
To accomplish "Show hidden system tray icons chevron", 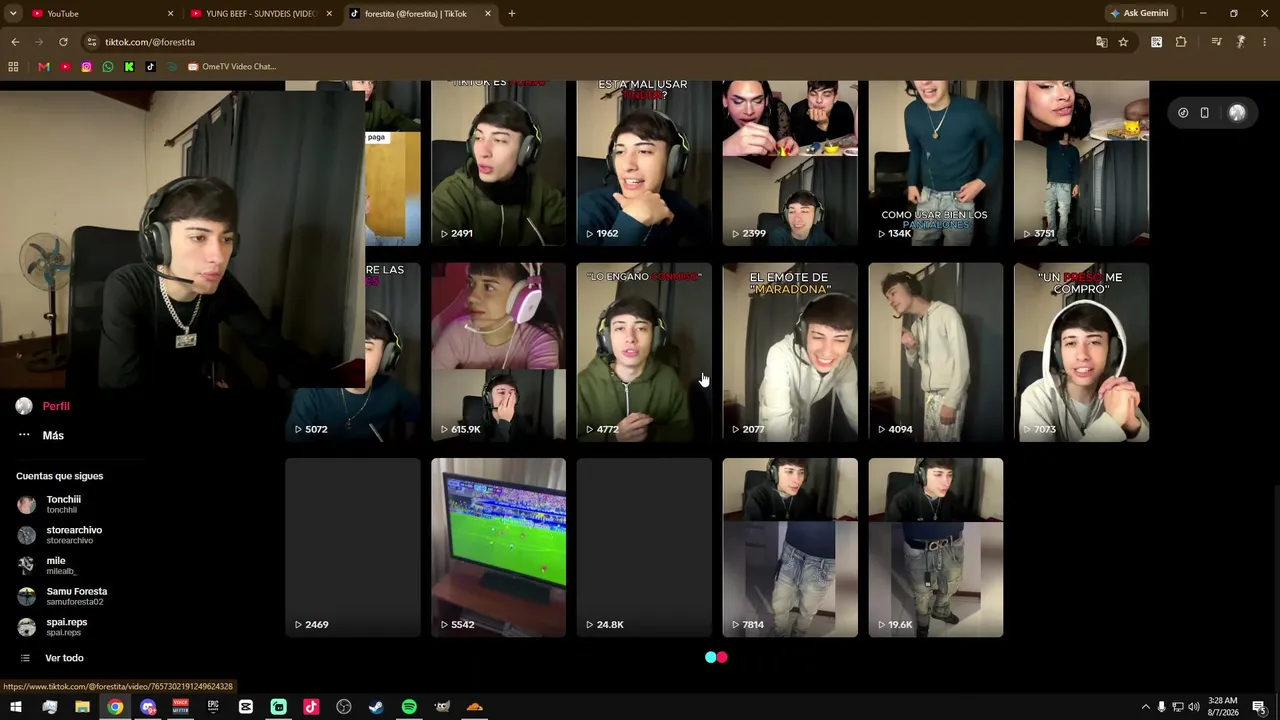I will [x=1145, y=707].
